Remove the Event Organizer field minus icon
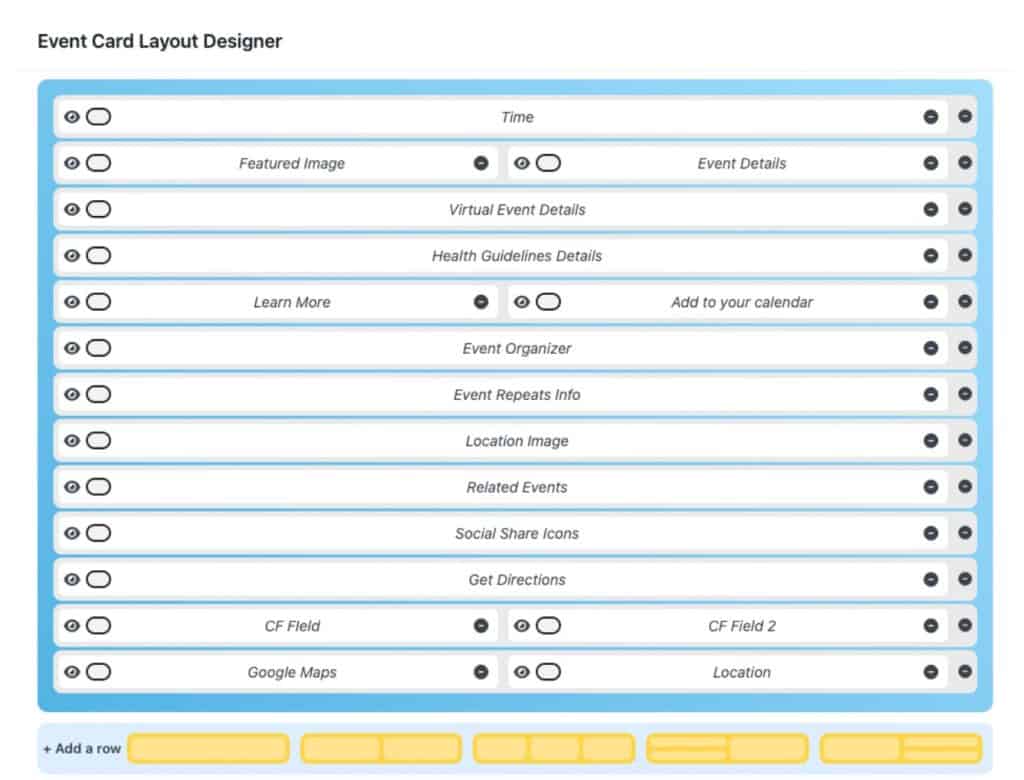1024x780 pixels. tap(931, 348)
